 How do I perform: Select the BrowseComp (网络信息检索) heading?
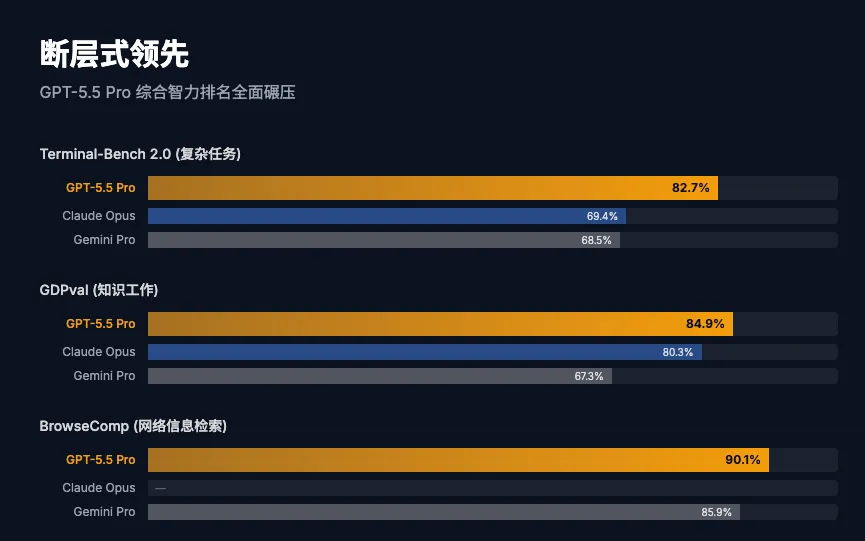(x=133, y=426)
